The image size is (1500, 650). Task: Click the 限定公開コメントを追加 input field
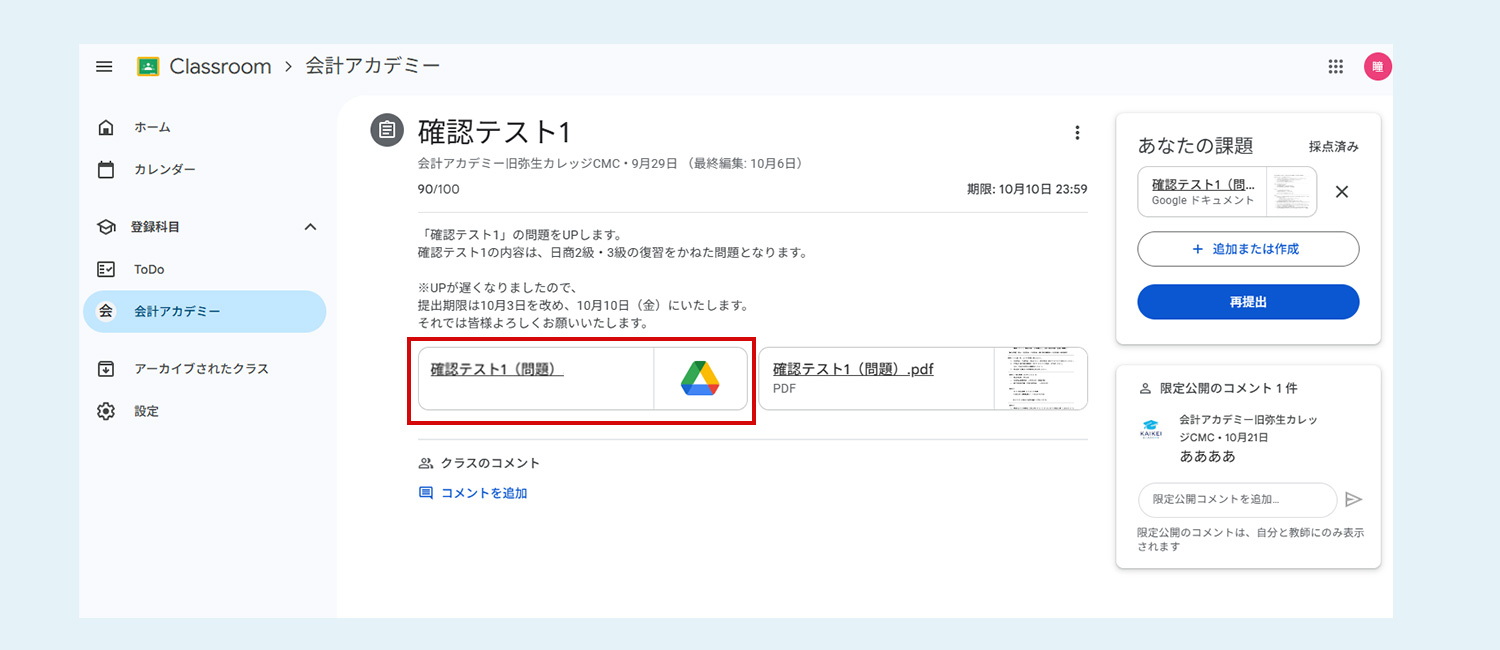[1236, 500]
